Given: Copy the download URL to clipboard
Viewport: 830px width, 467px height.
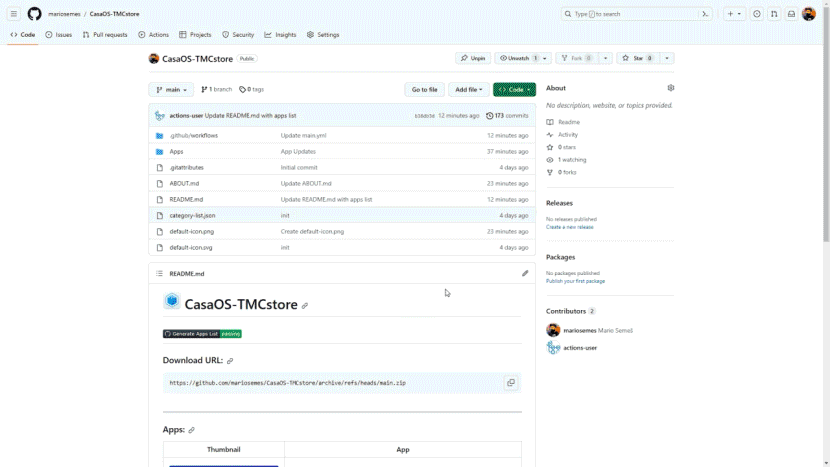Looking at the screenshot, I should click(x=510, y=383).
